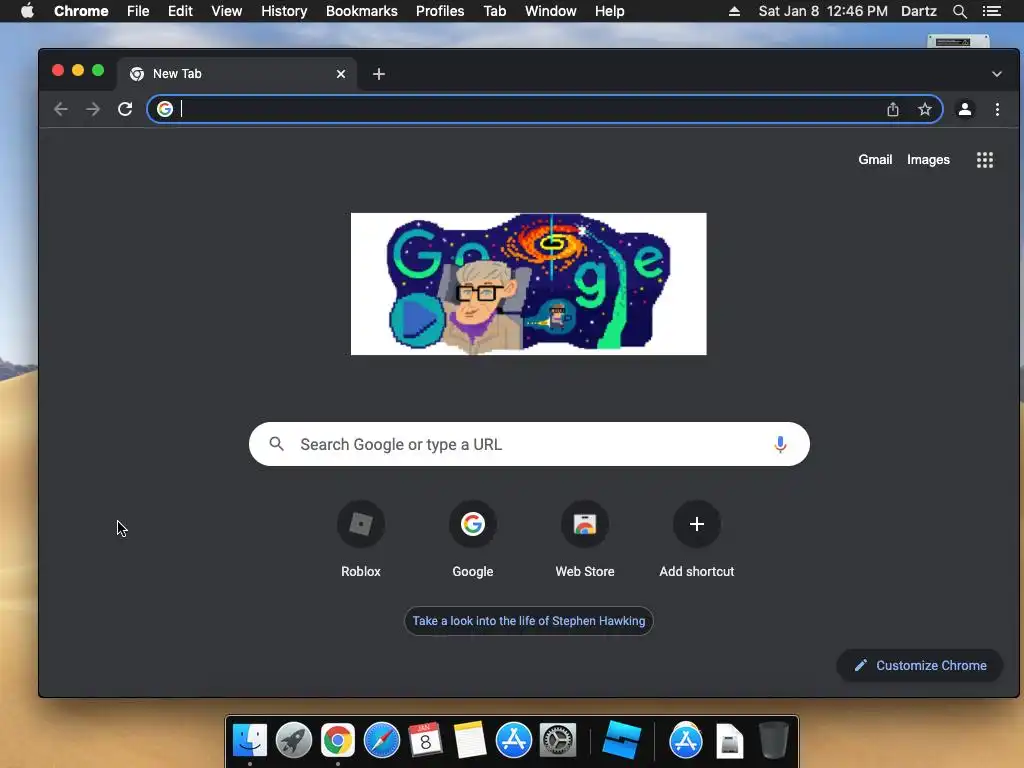Open the Edit menu
Image resolution: width=1024 pixels, height=768 pixels.
pos(180,11)
